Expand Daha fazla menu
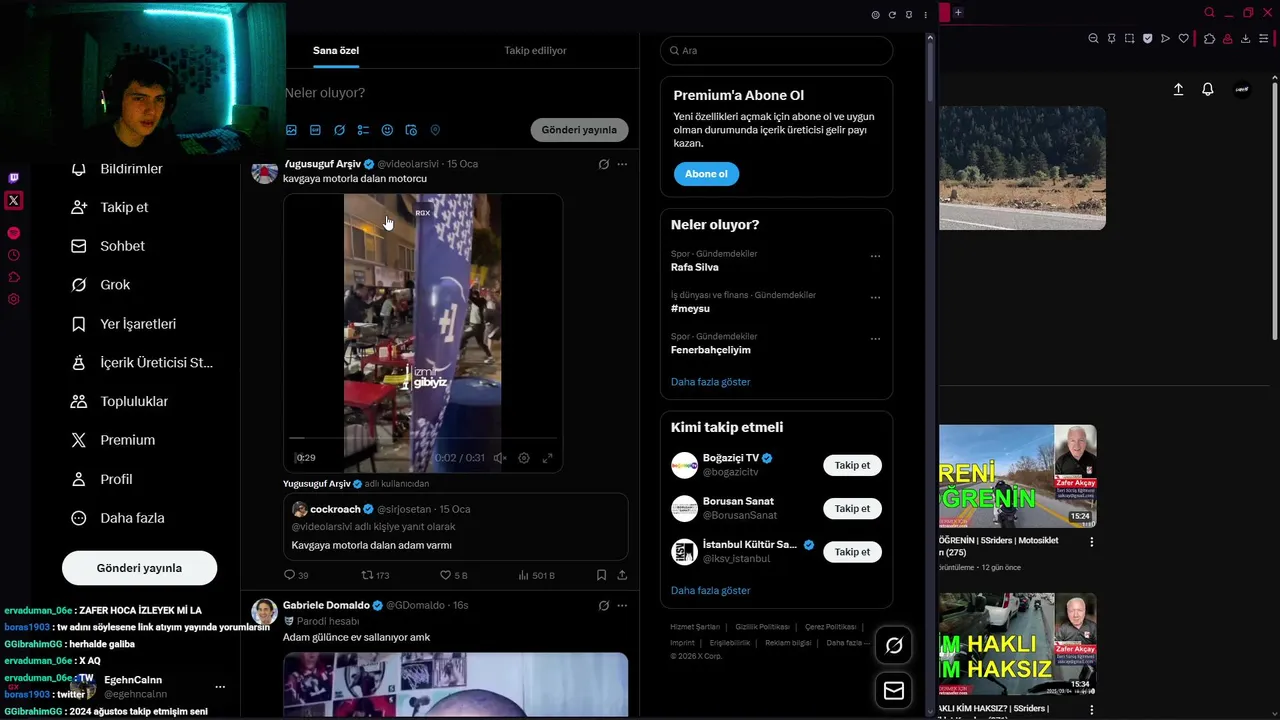The image size is (1280, 720). (118, 518)
